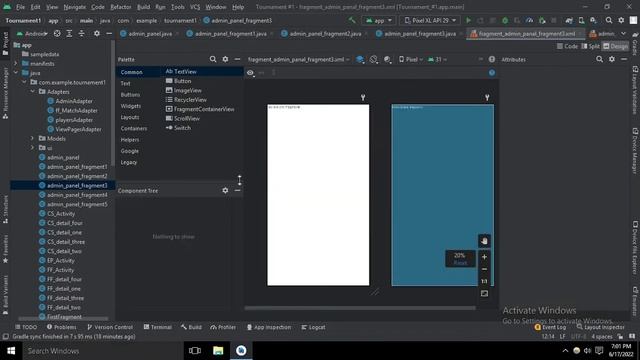Screen dimensions: 640x360
Task: Open the Refactor menu
Action: 121,7
